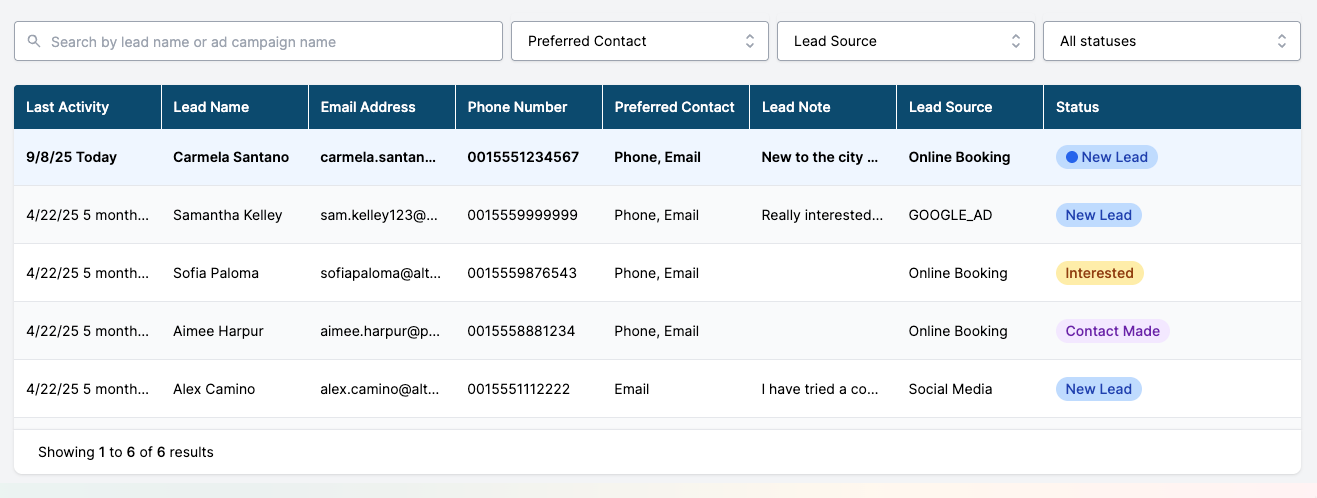Click the Interested status badge for Sofia Paloma
Screen dimensions: 1317x498
tap(1099, 273)
